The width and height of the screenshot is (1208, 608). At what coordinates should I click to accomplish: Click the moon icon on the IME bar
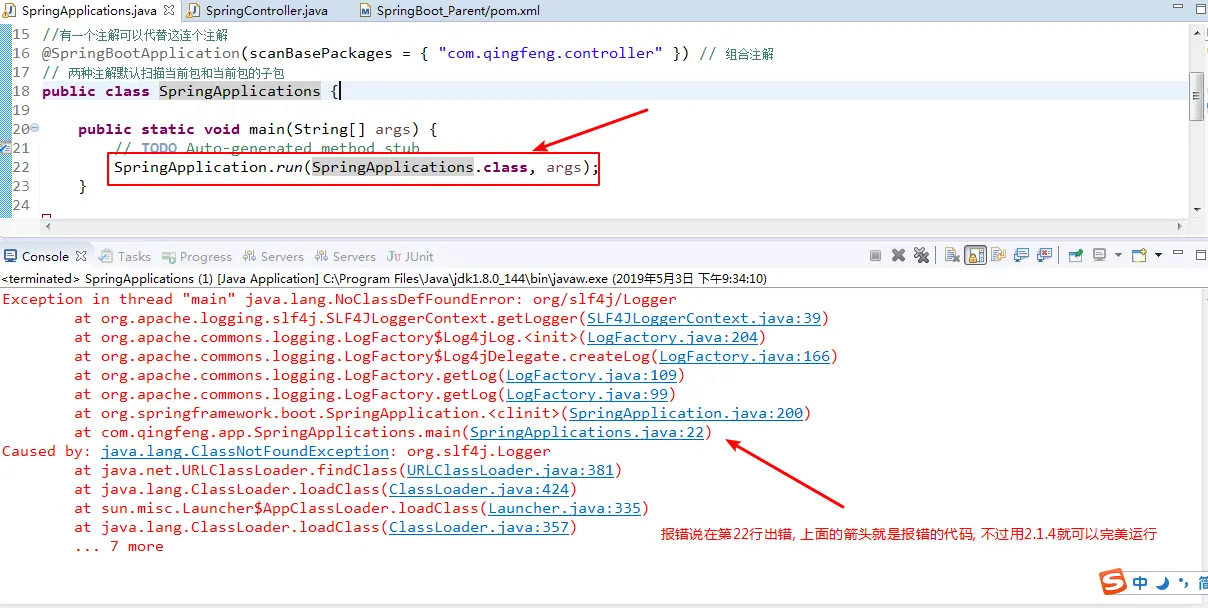1162,582
